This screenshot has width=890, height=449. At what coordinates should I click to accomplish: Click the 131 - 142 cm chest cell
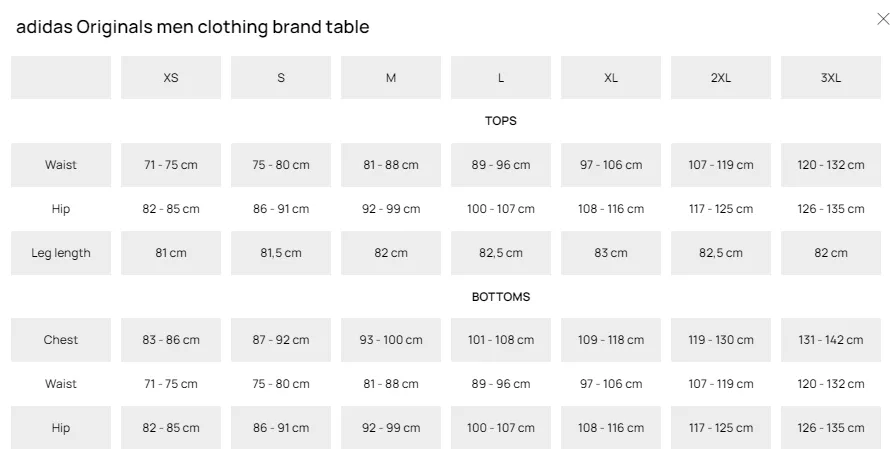pos(831,340)
